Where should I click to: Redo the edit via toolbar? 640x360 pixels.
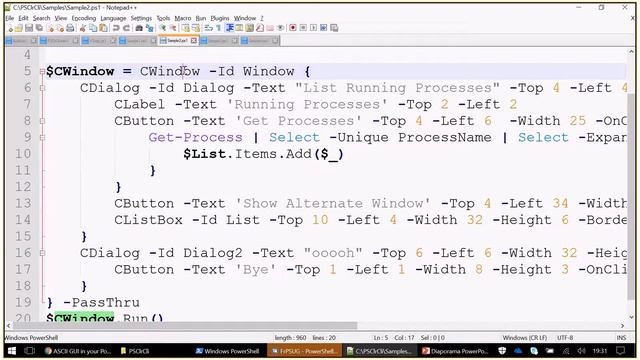pos(126,28)
